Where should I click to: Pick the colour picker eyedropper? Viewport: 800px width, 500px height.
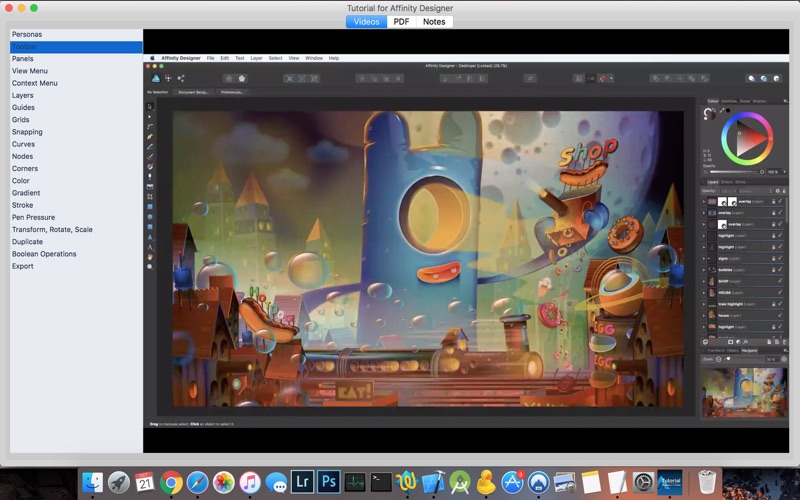coord(722,110)
